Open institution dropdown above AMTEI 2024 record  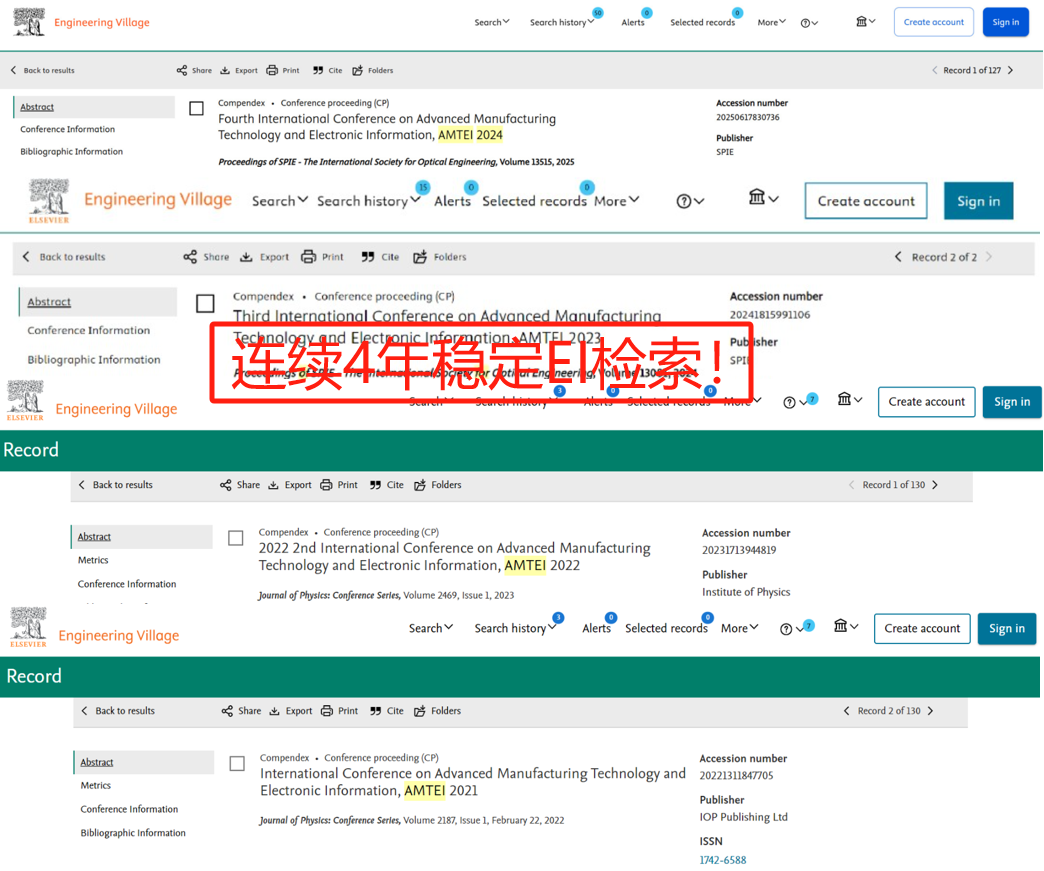coord(866,21)
